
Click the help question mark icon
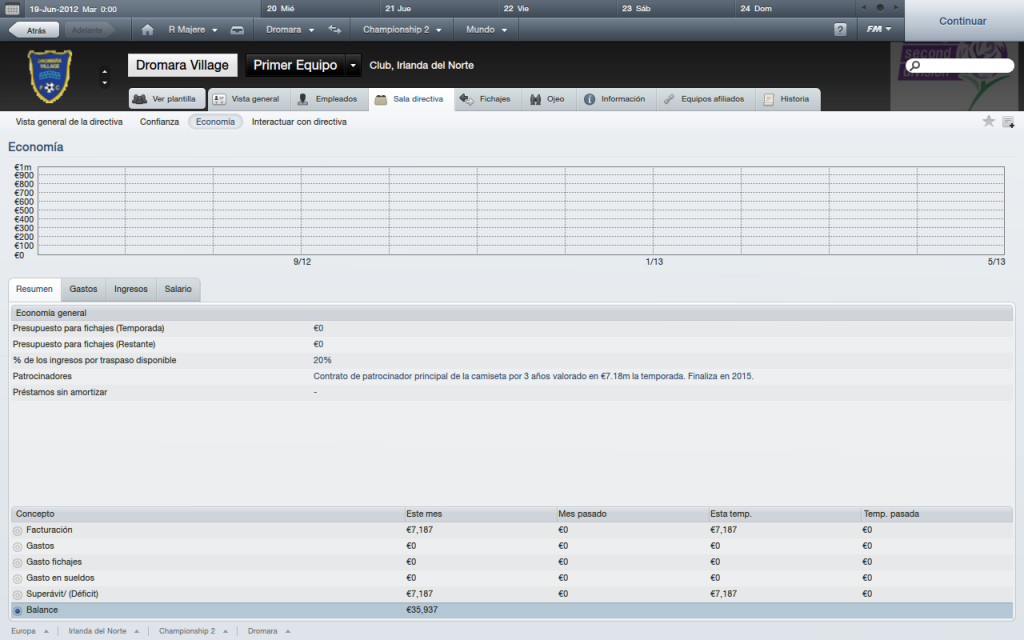tap(840, 30)
